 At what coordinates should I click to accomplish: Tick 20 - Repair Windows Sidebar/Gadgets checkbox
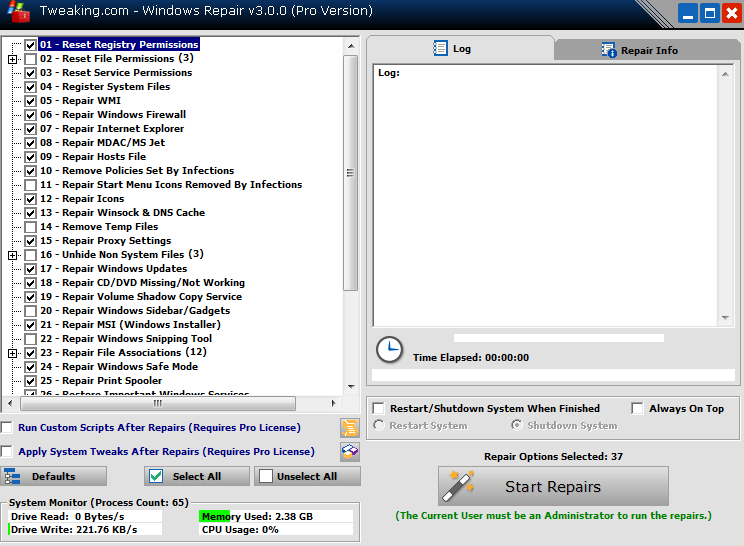30,311
